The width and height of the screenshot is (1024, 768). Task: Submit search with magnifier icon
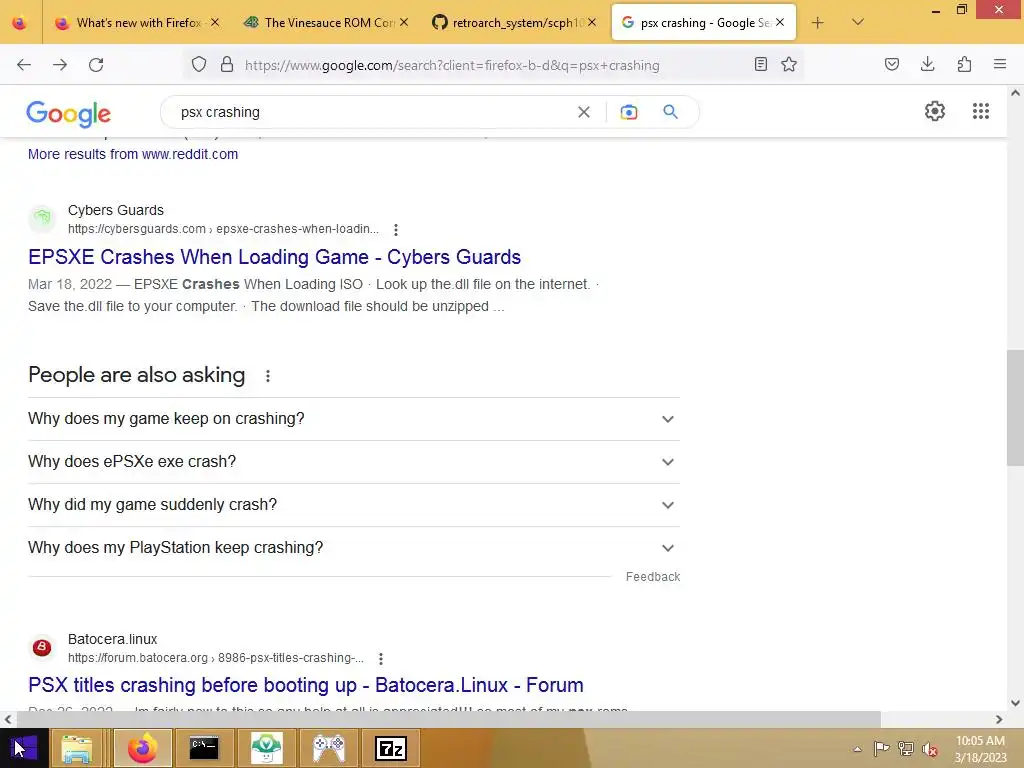(x=671, y=112)
